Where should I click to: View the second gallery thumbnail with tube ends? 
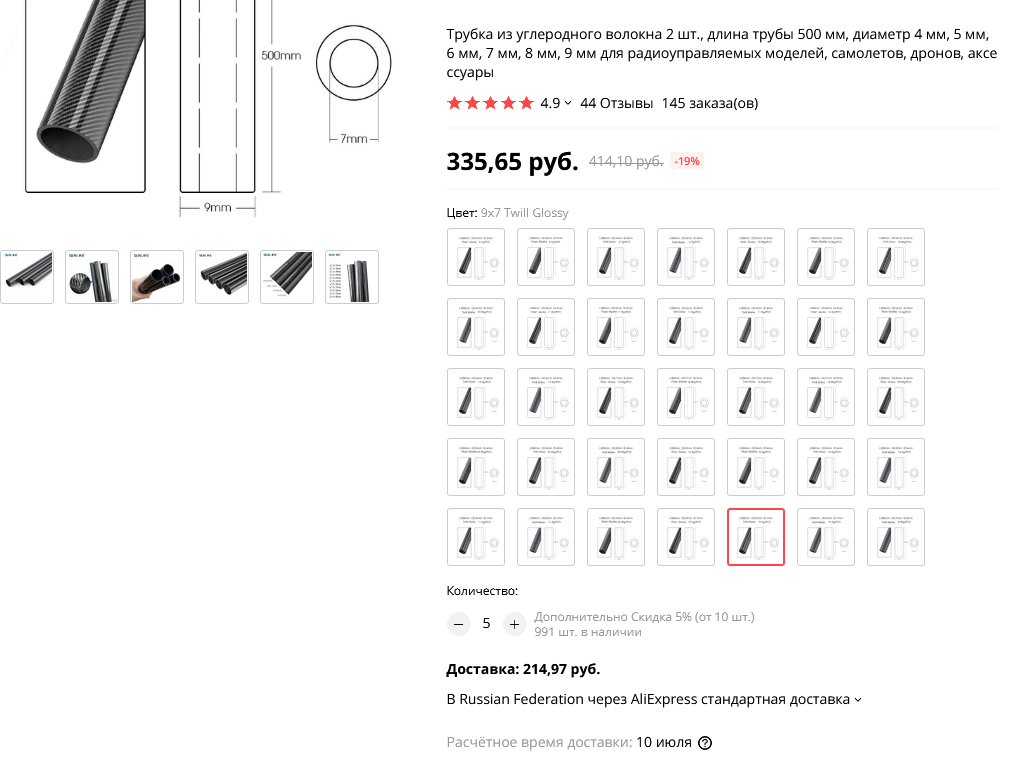[x=92, y=277]
